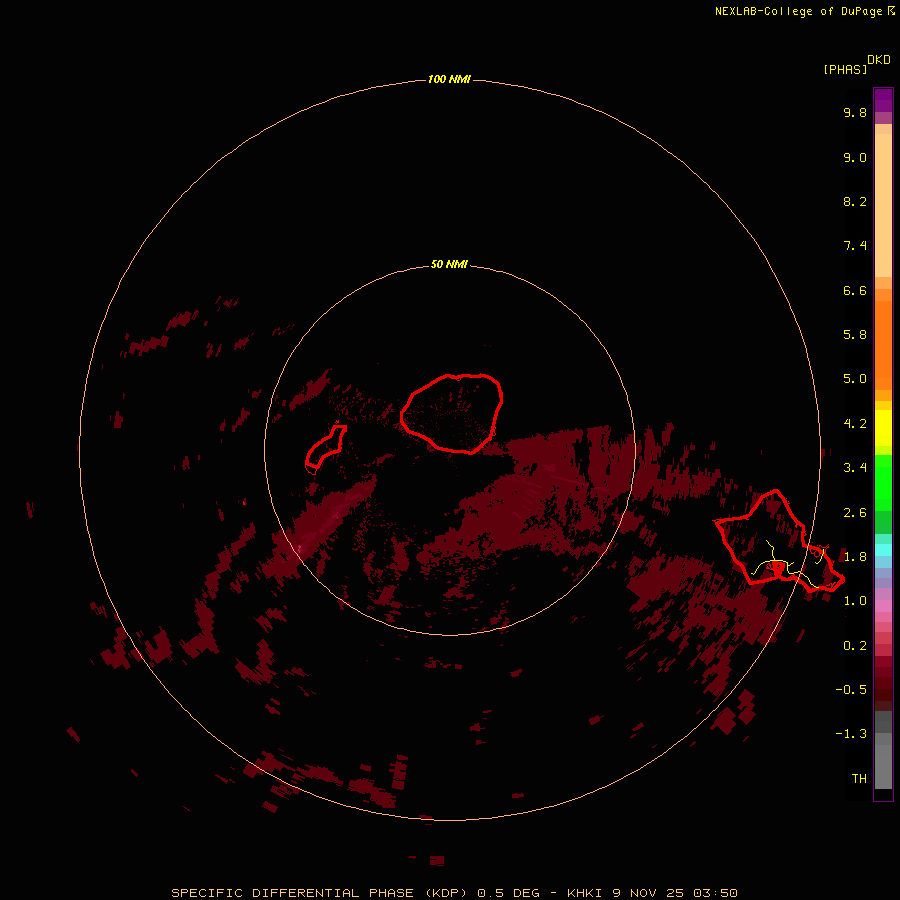Click the 5.0 value on the color scale
The height and width of the screenshot is (900, 900).
coord(855,379)
